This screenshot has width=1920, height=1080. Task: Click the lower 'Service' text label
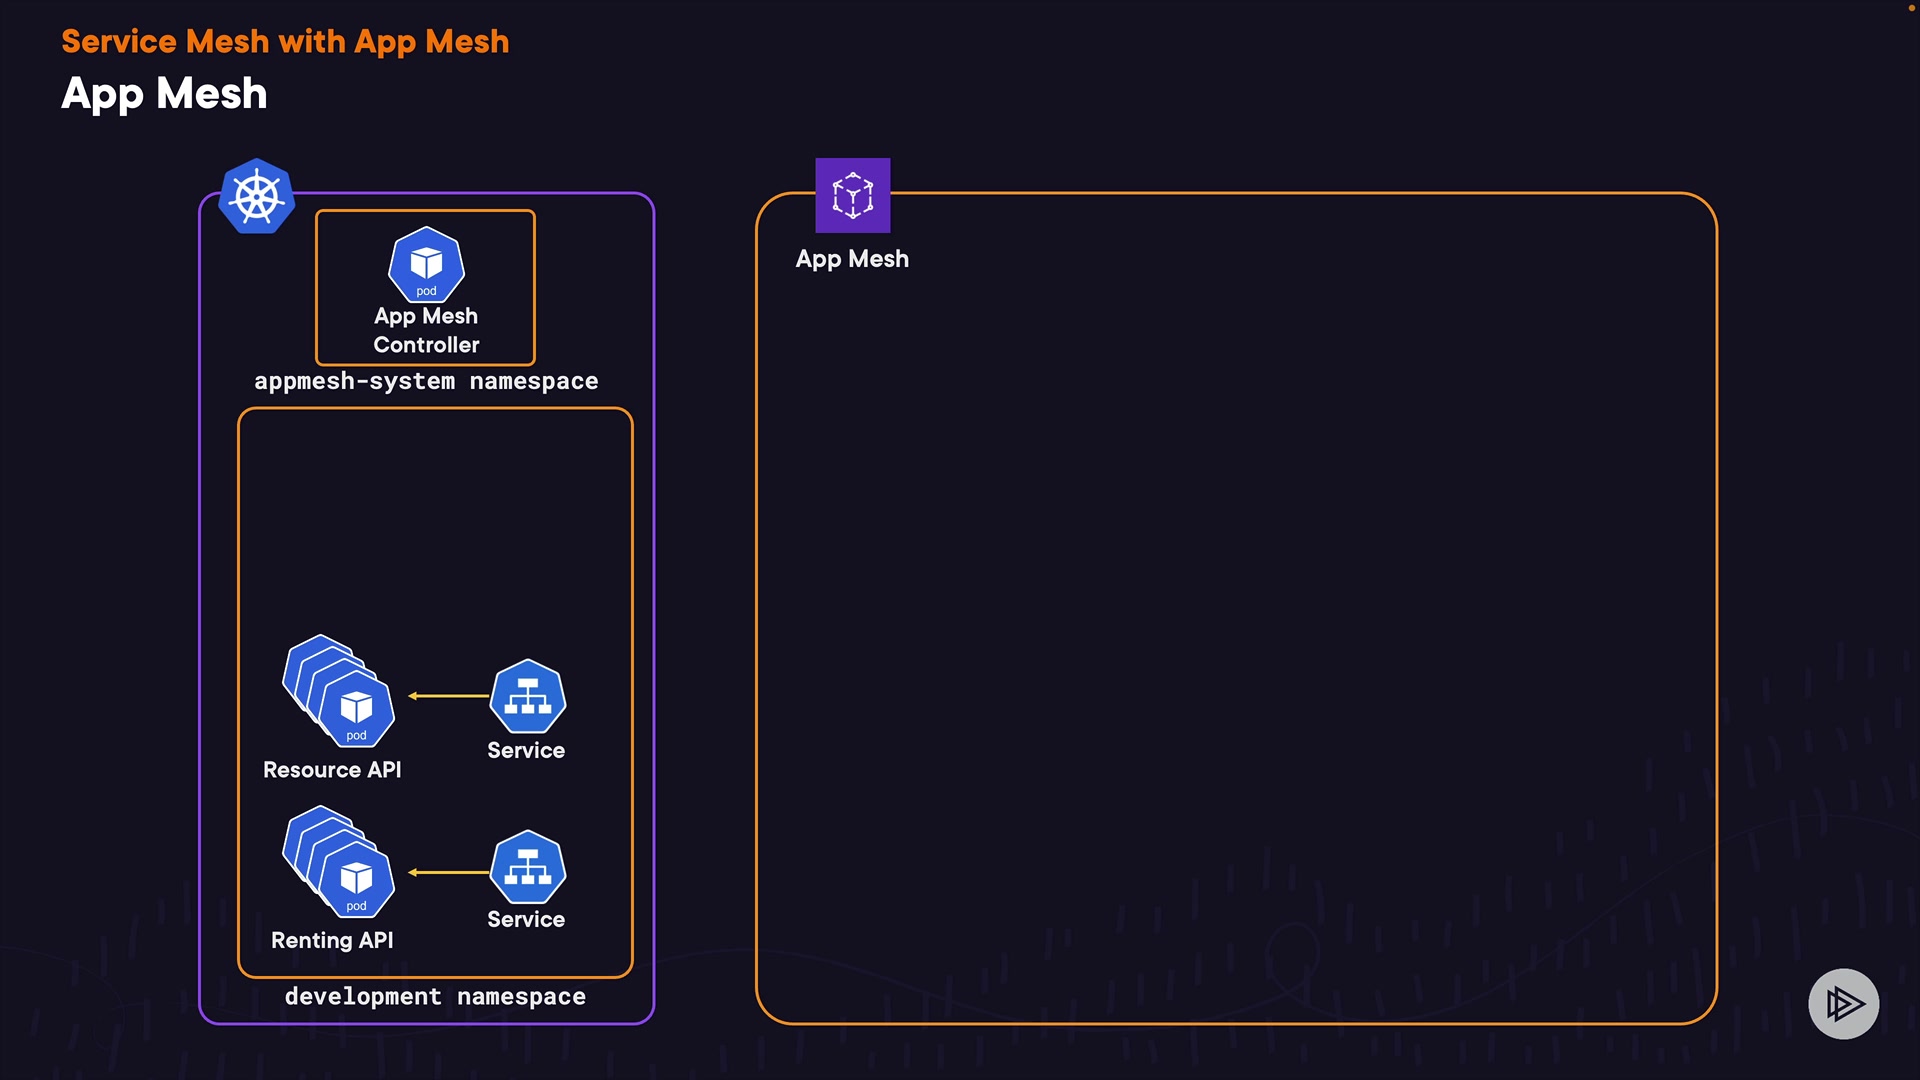[x=526, y=919]
